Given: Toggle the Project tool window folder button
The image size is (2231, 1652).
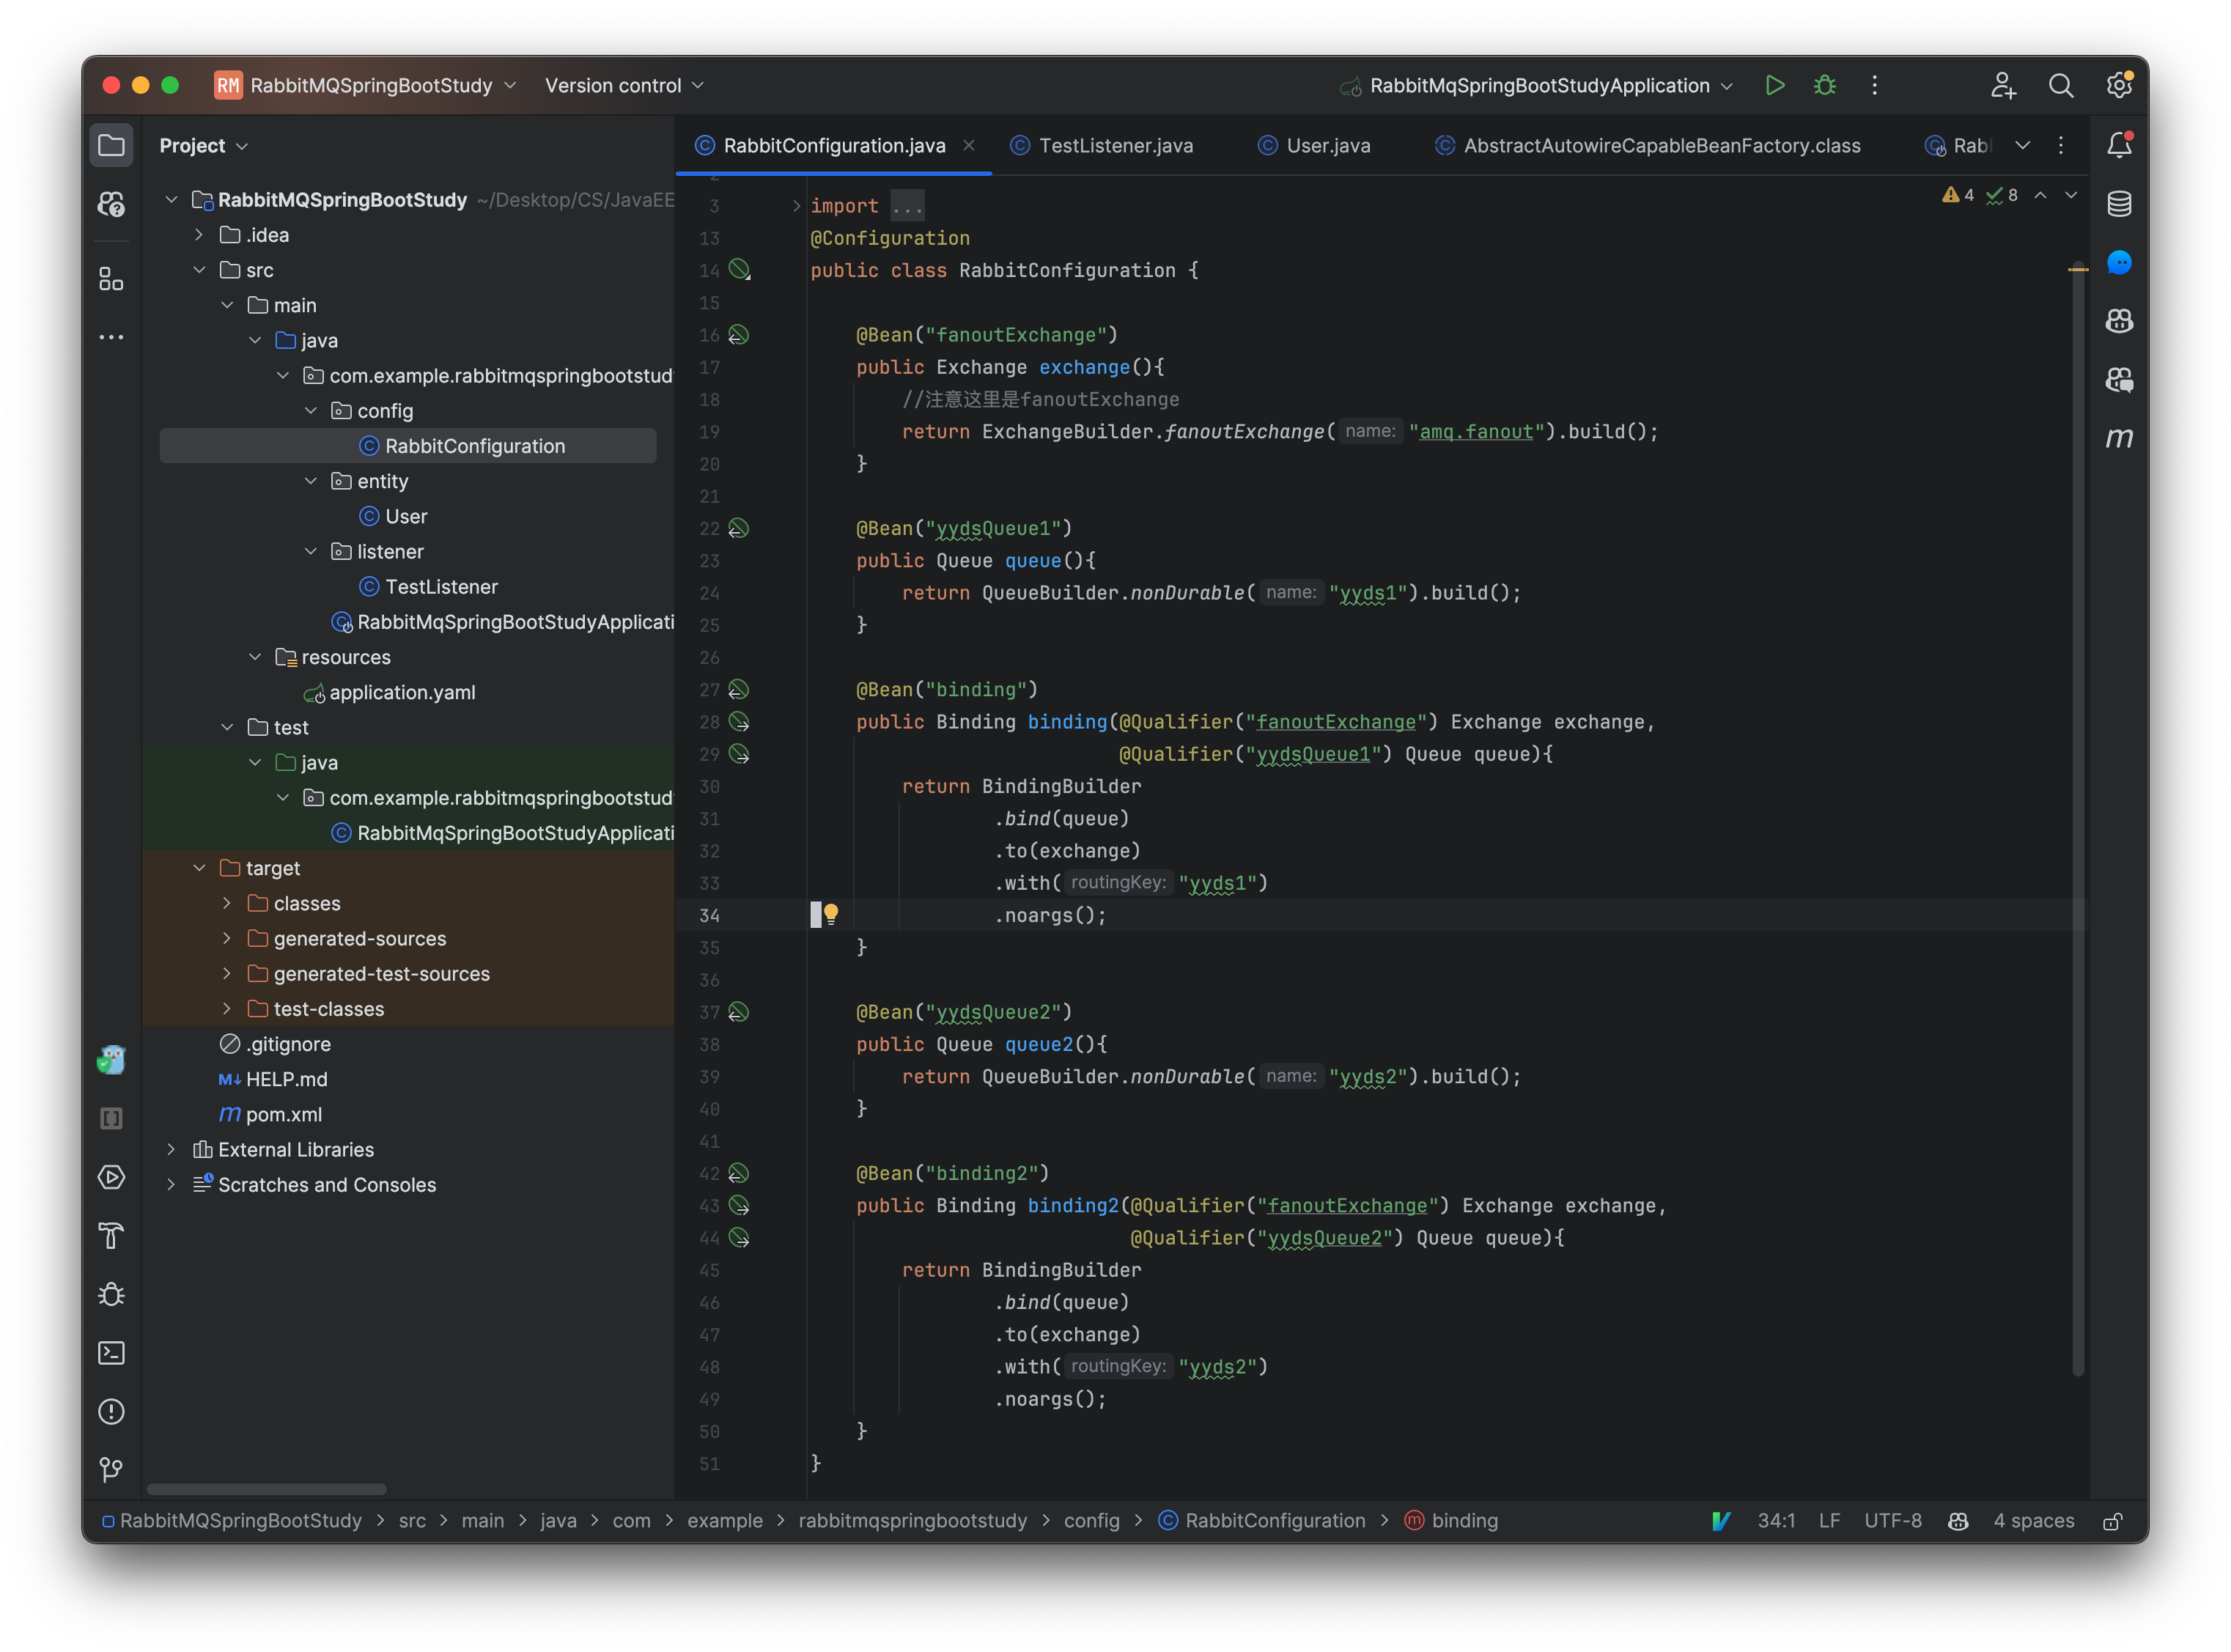Looking at the screenshot, I should coord(111,145).
